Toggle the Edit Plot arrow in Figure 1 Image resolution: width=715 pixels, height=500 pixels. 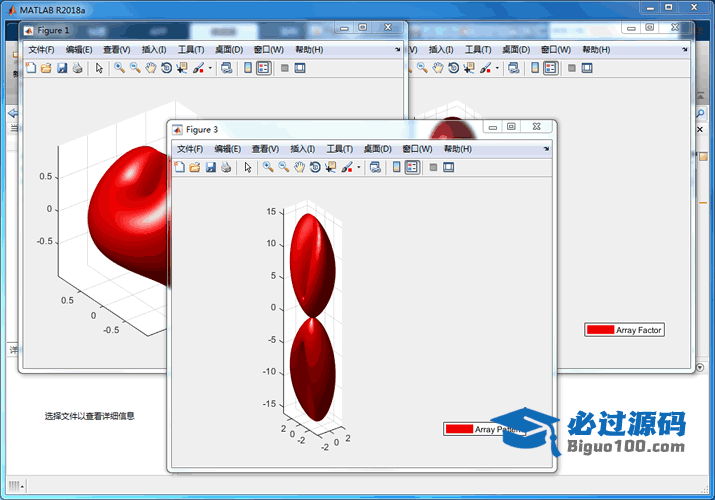[x=99, y=68]
